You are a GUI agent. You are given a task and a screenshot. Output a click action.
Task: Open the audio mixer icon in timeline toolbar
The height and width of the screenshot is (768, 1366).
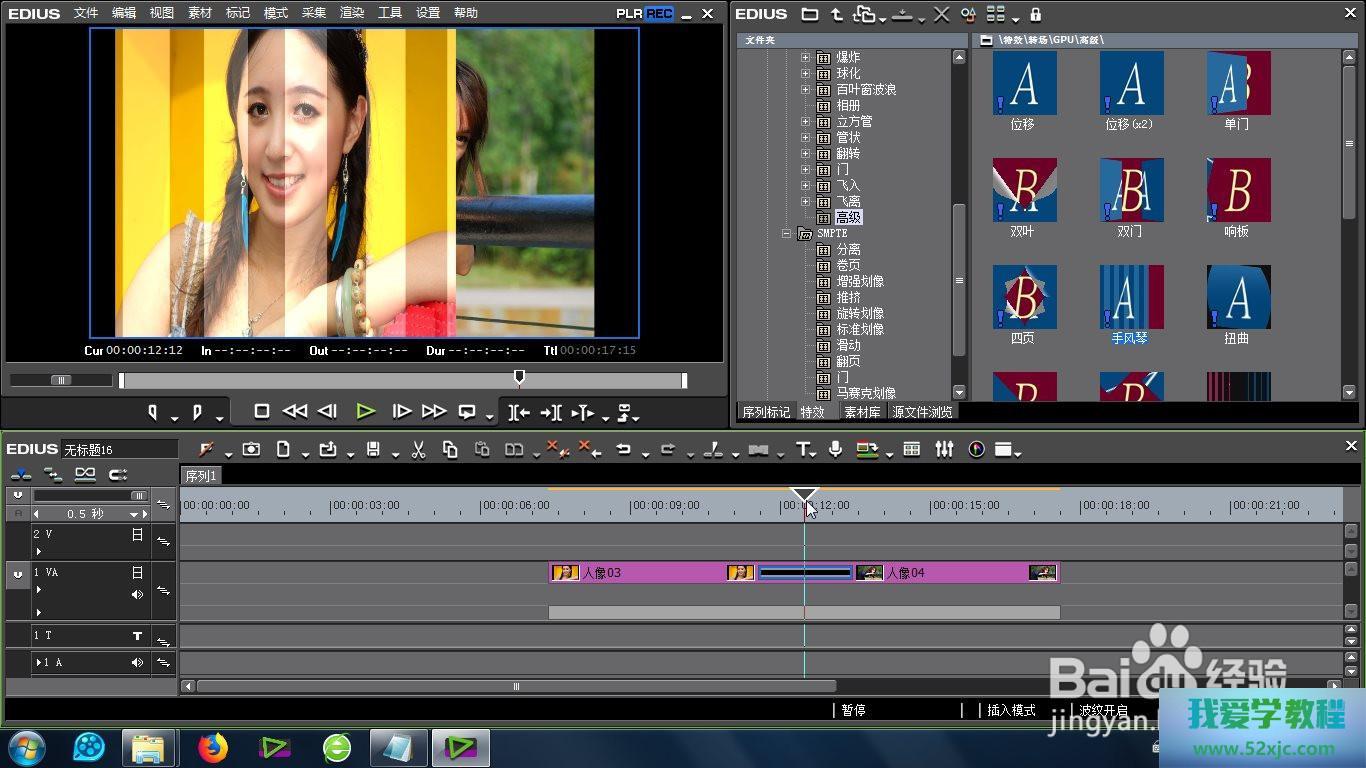944,450
